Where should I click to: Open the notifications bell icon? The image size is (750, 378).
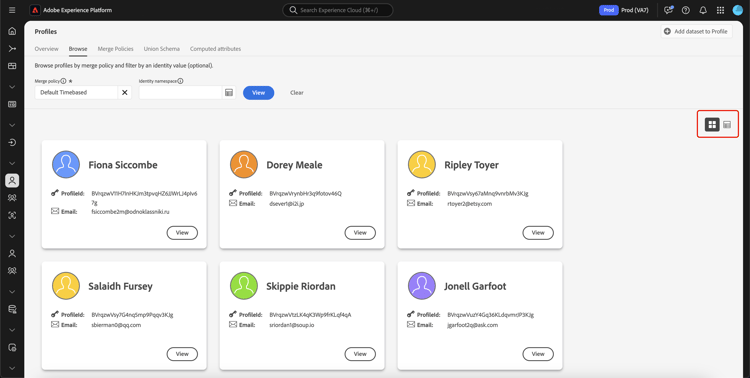click(703, 10)
